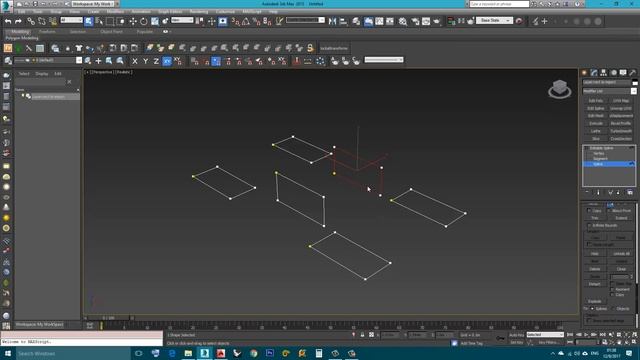Screen dimensions: 640x360
Task: Select highlighted Spline sub-object level
Action: coord(609,164)
